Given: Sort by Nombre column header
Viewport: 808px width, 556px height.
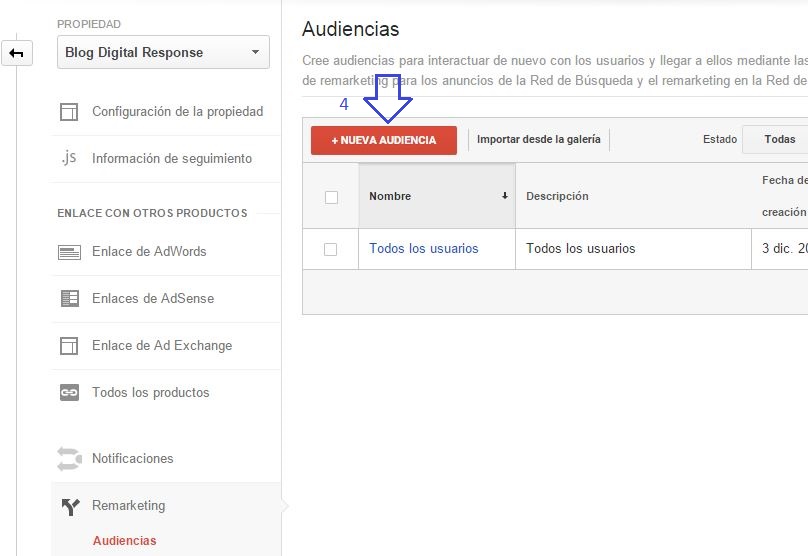Looking at the screenshot, I should [437, 196].
